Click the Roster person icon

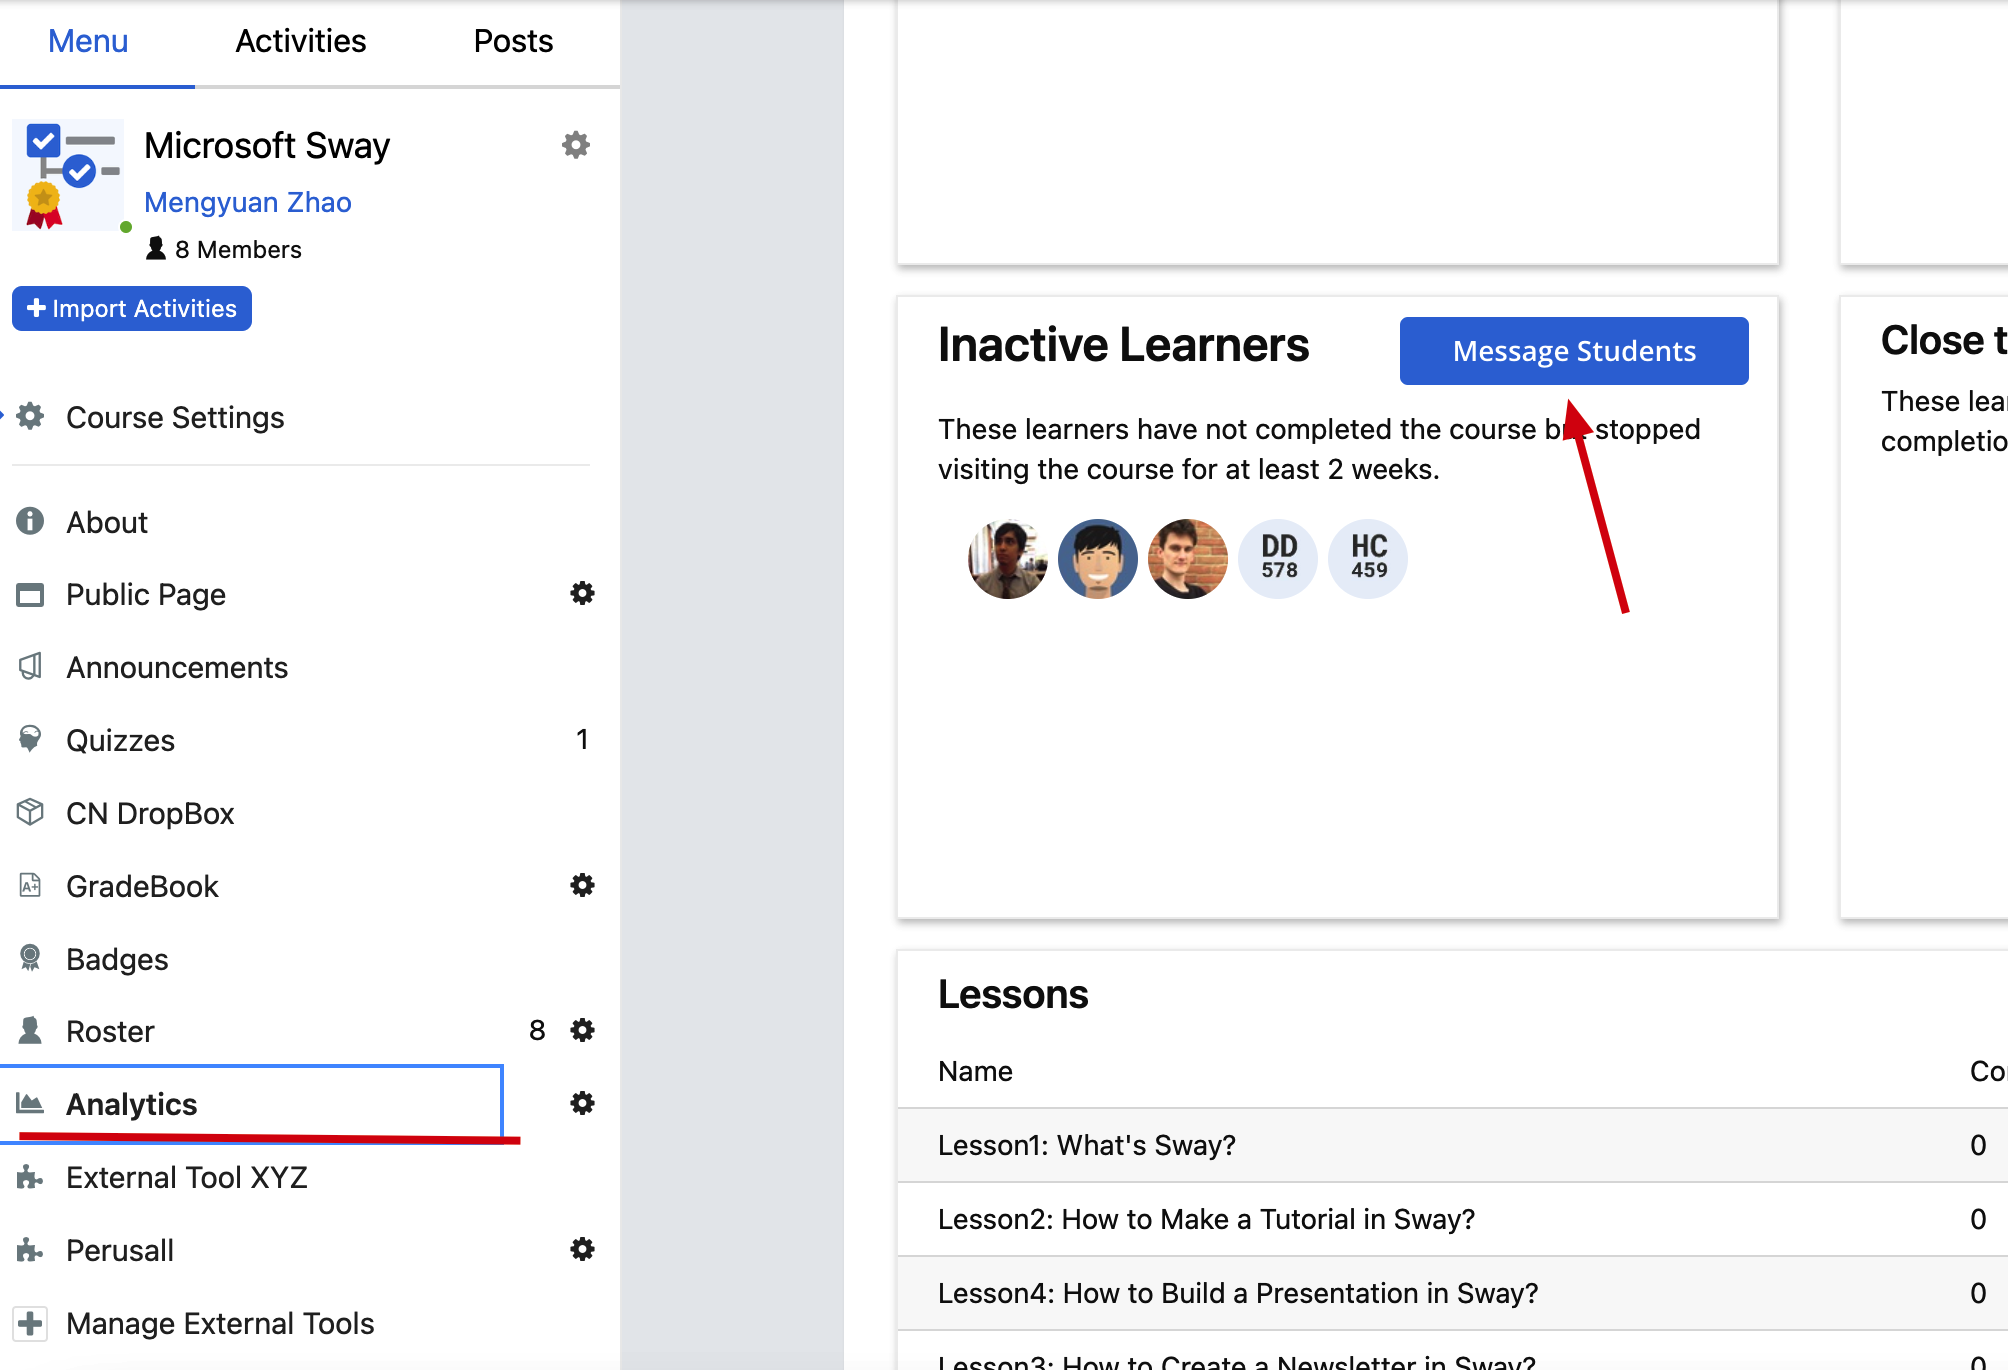tap(30, 1030)
